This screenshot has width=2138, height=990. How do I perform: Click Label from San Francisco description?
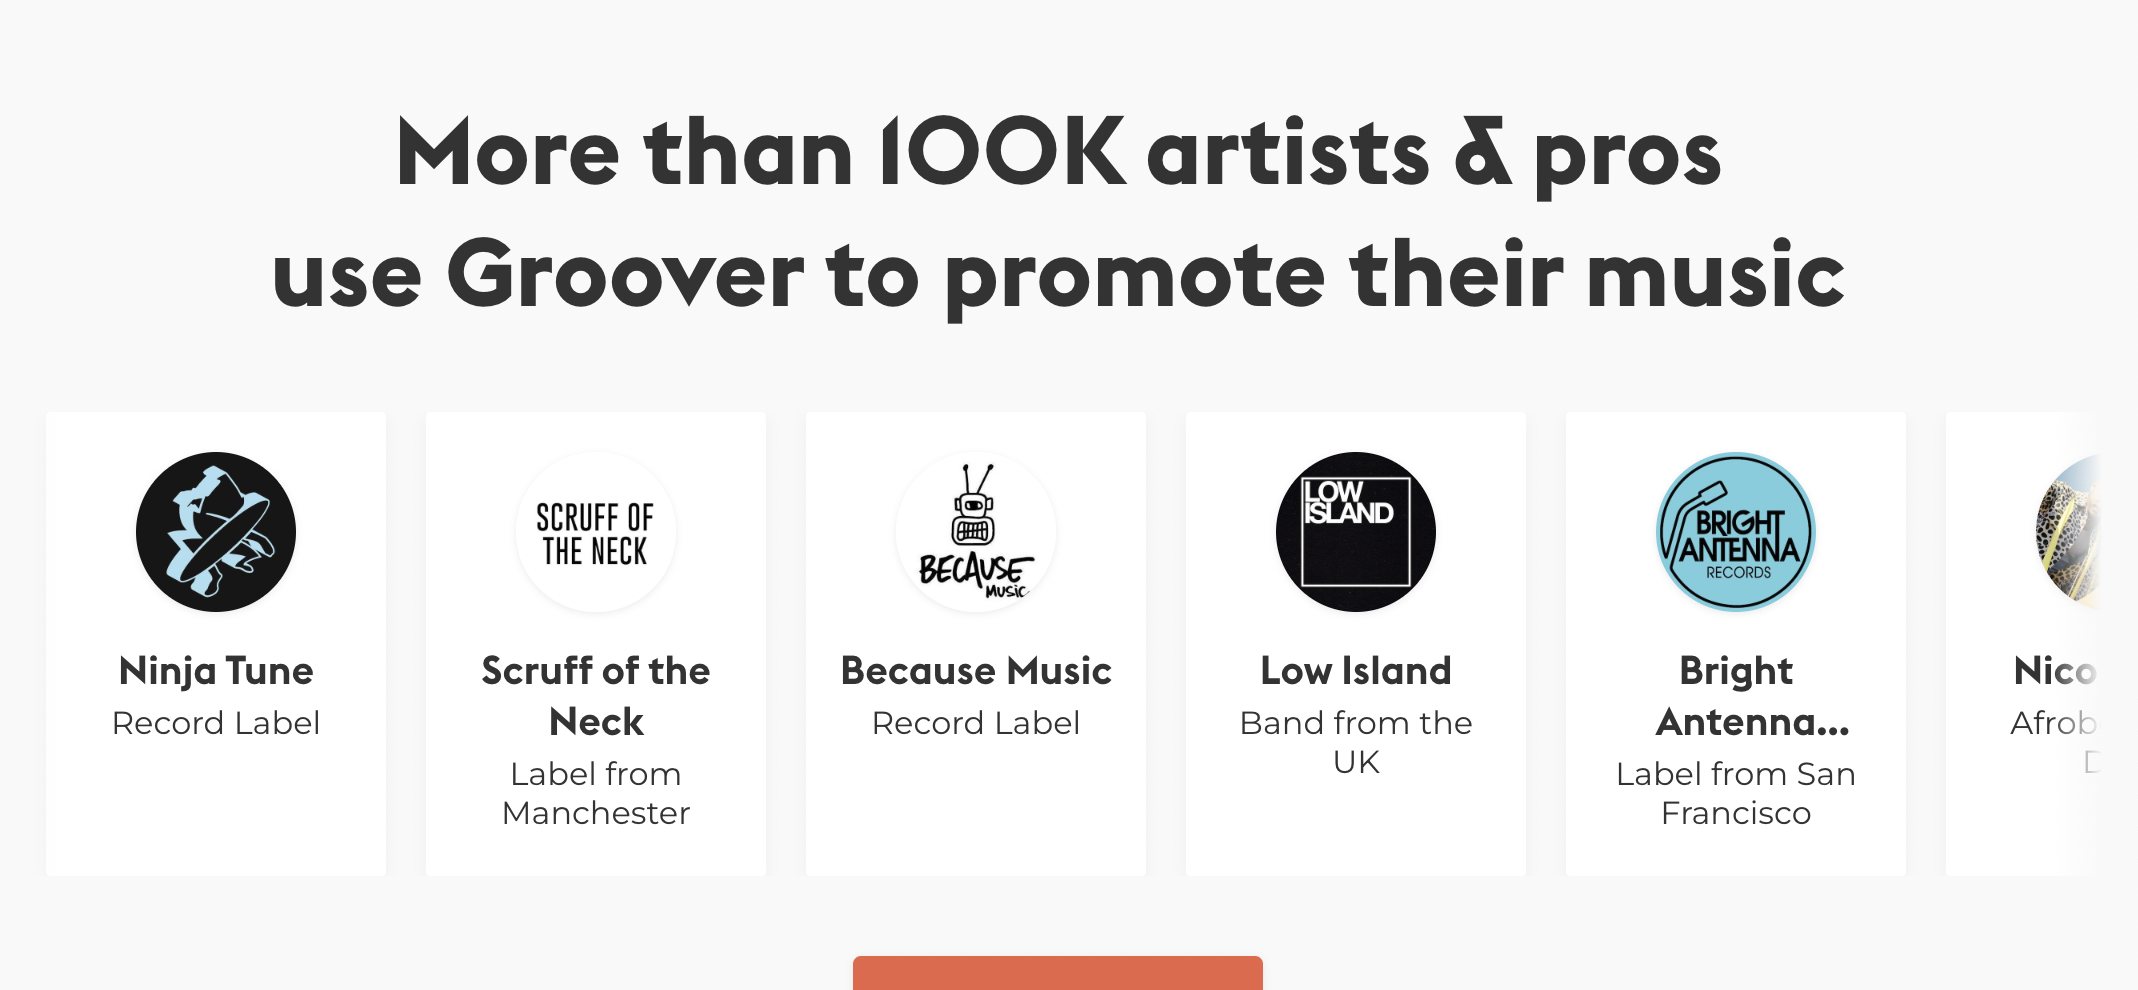point(1736,793)
